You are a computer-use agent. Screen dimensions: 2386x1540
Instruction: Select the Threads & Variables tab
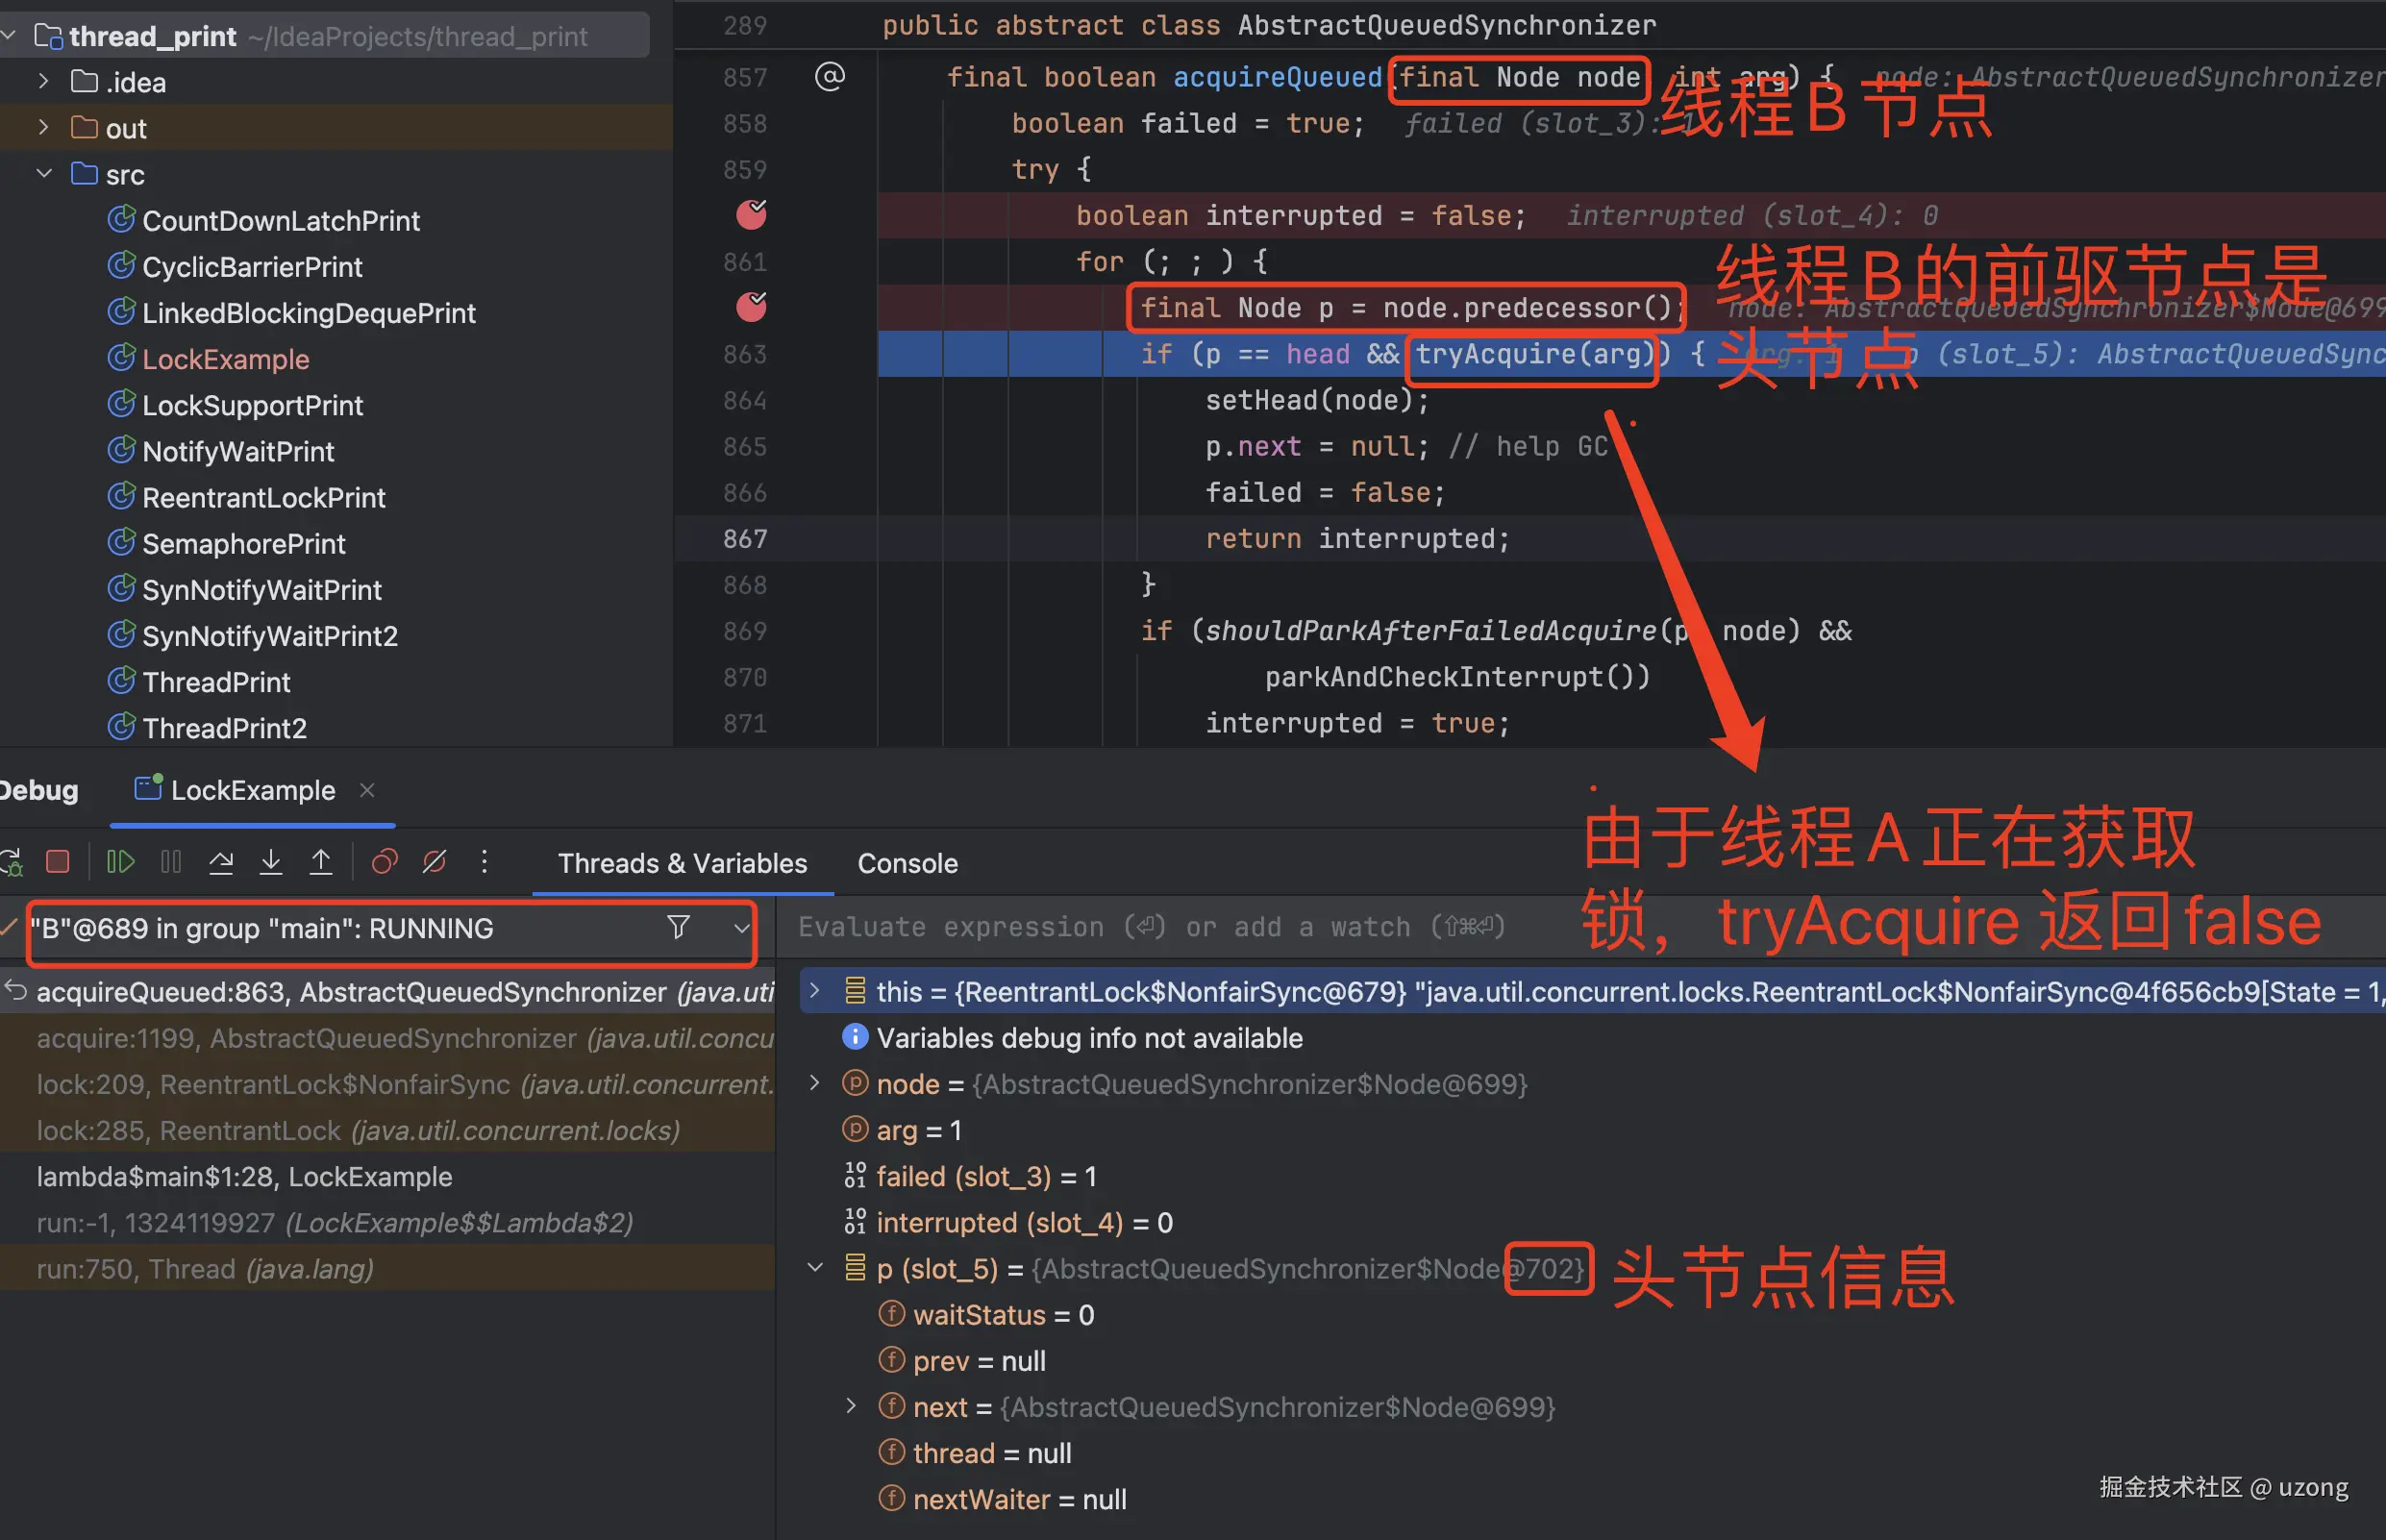pos(682,863)
